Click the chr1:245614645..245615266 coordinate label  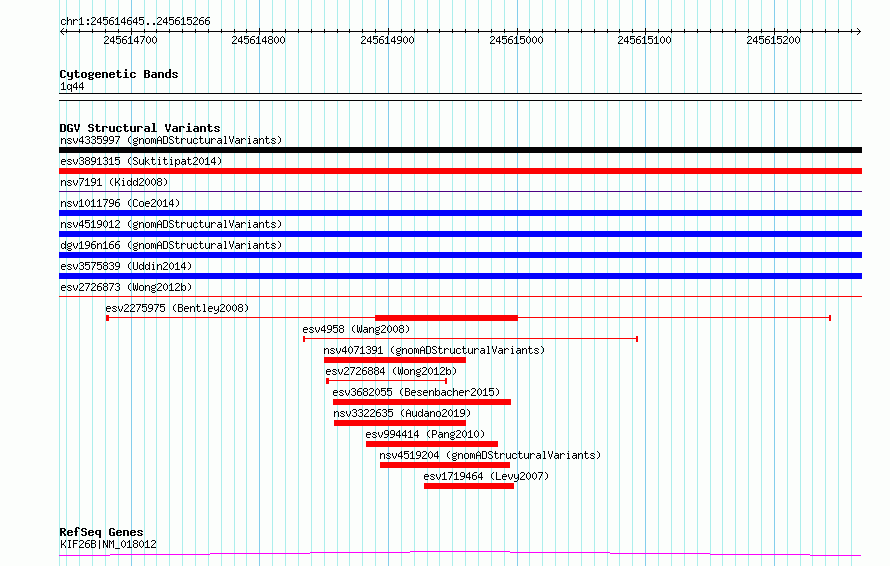click(135, 22)
